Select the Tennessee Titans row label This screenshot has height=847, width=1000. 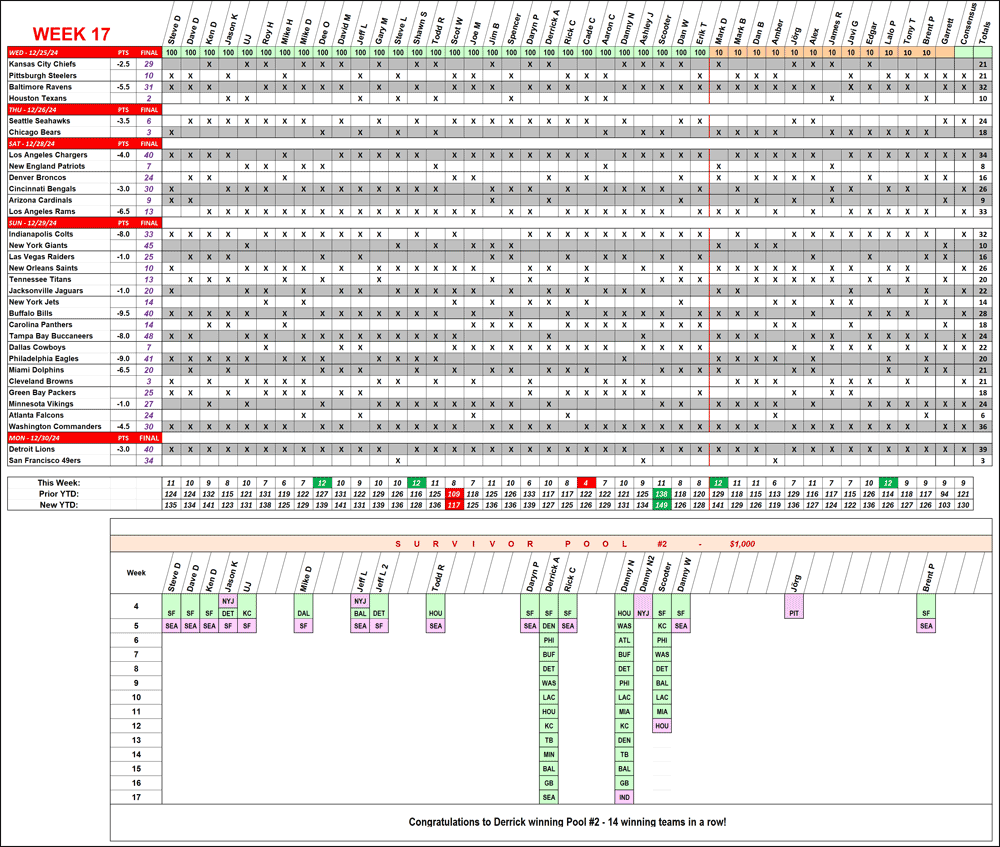coord(40,279)
